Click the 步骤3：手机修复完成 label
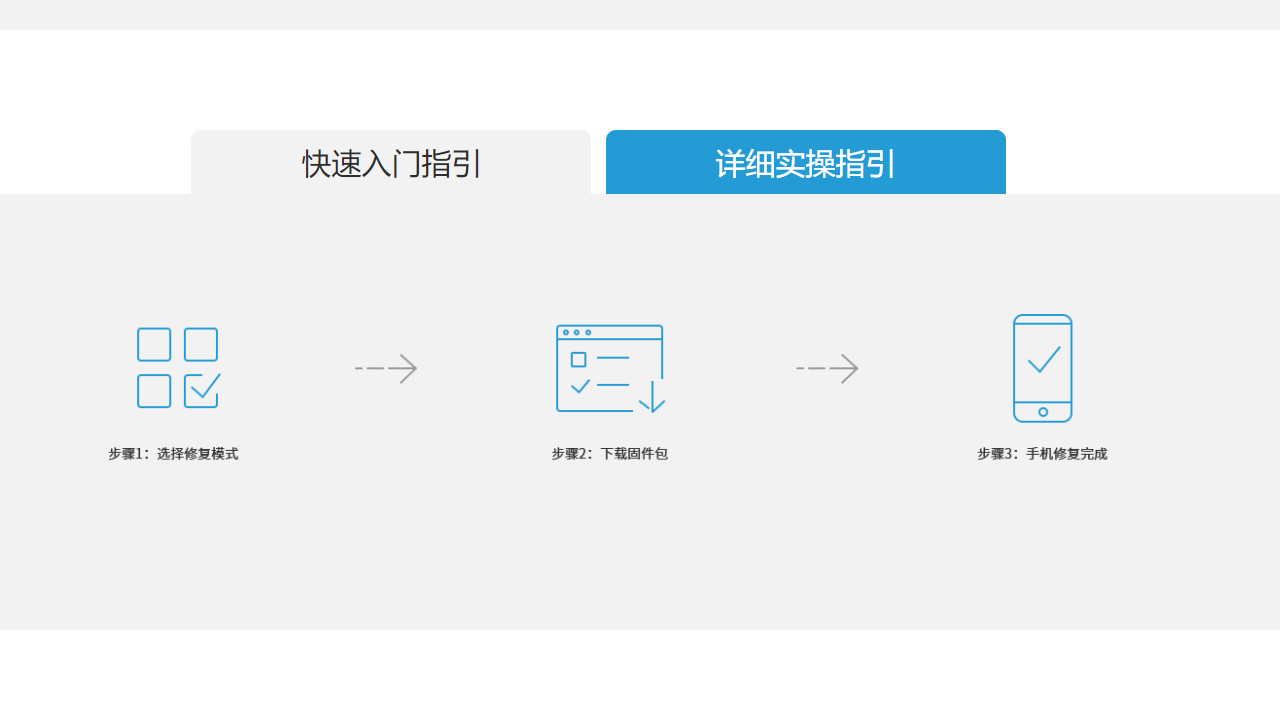 1042,454
